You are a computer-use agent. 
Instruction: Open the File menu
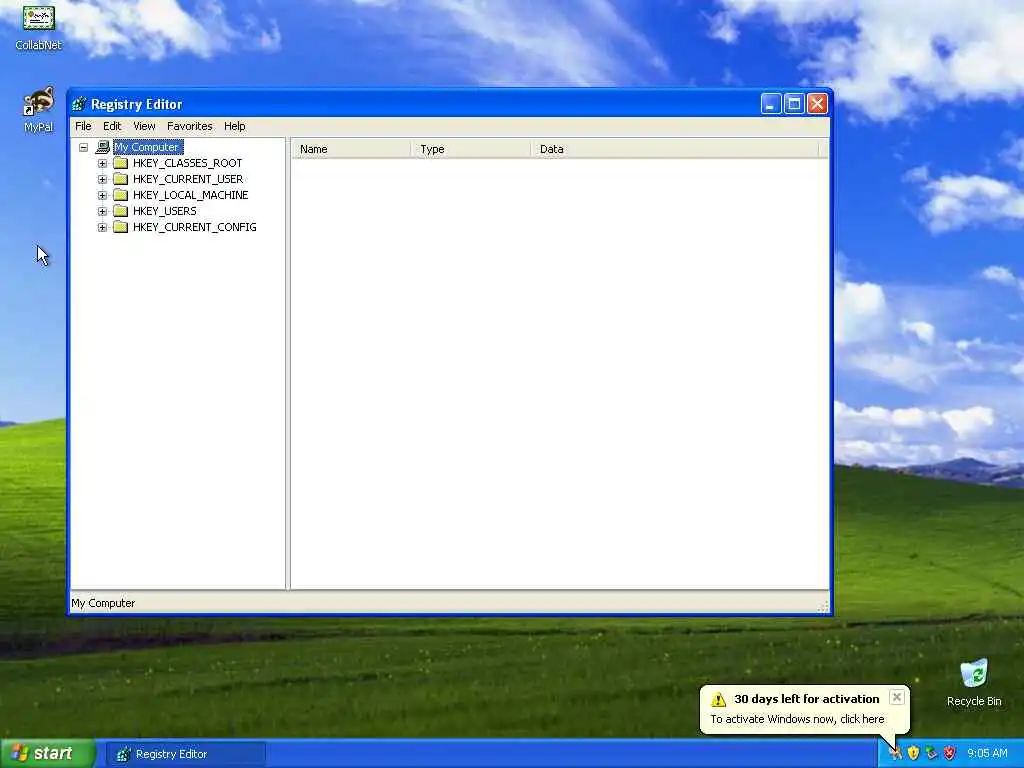click(83, 126)
